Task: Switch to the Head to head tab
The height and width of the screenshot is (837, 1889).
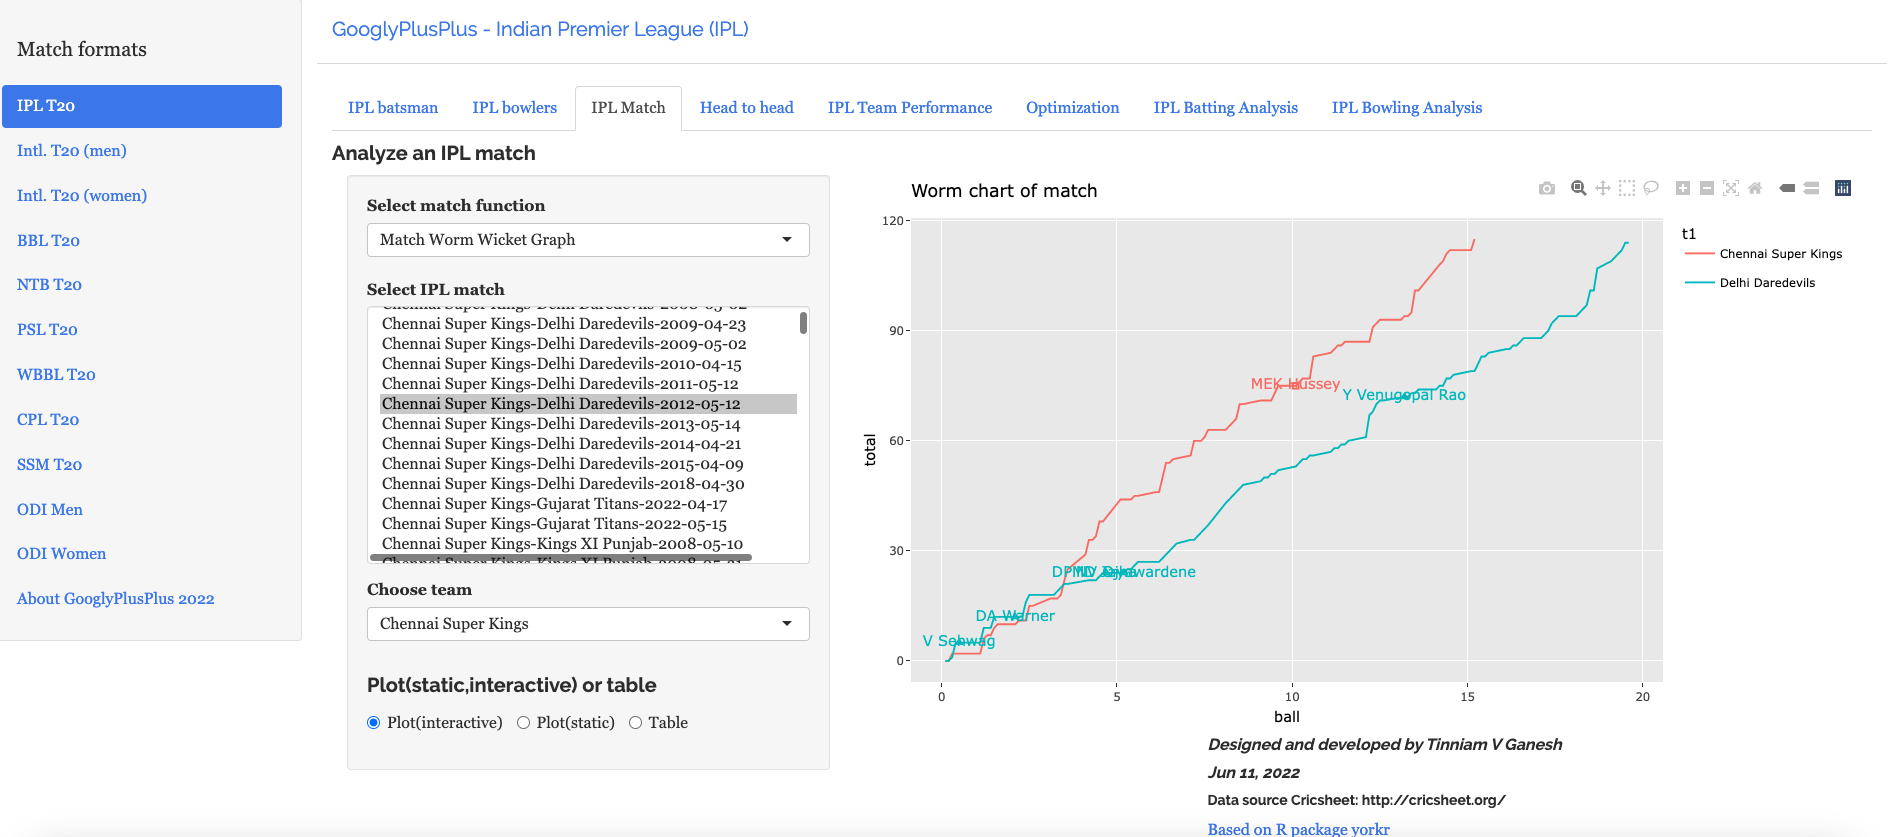Action: point(746,108)
